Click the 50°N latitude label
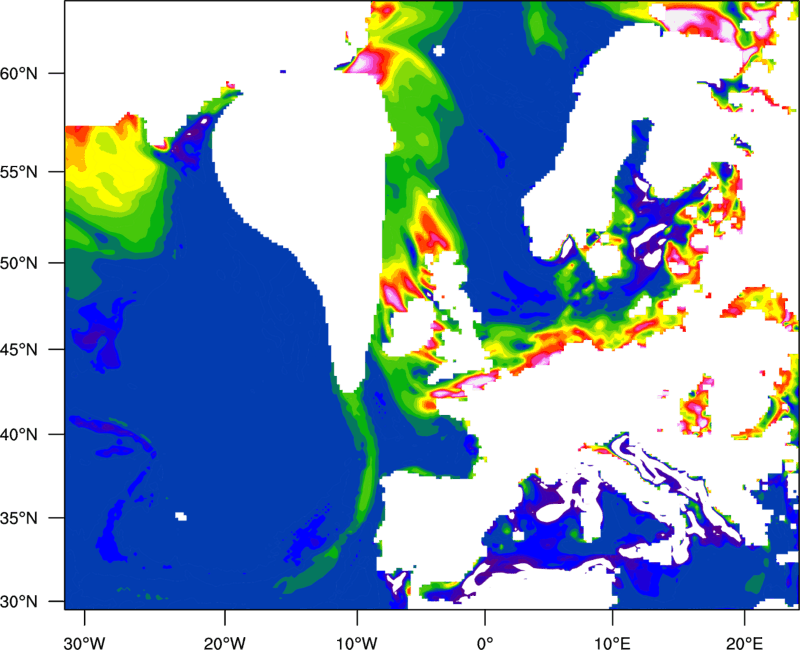The image size is (800, 650). [19, 263]
